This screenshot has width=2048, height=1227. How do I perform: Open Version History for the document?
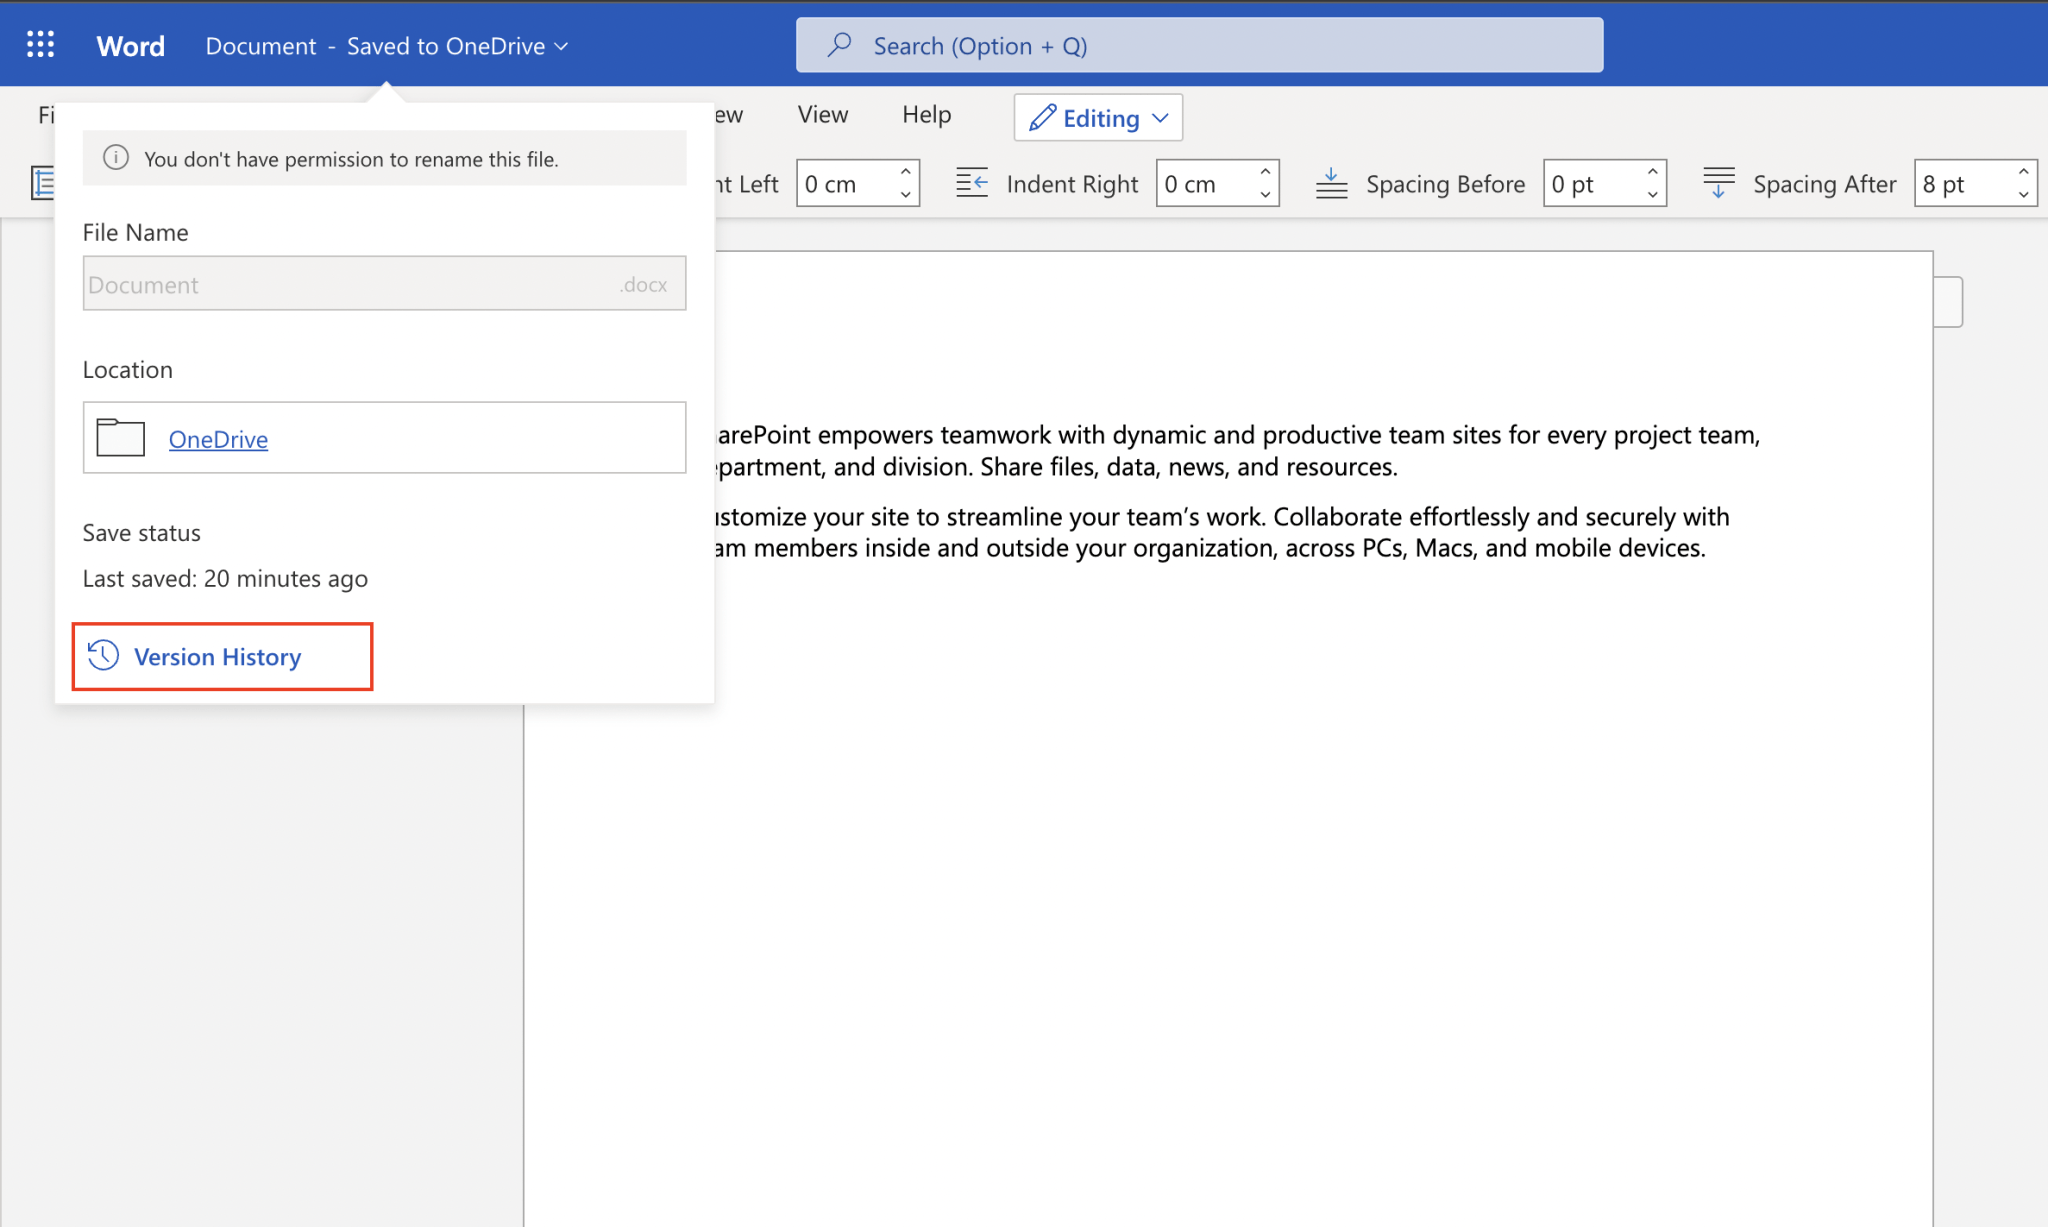[x=218, y=656]
